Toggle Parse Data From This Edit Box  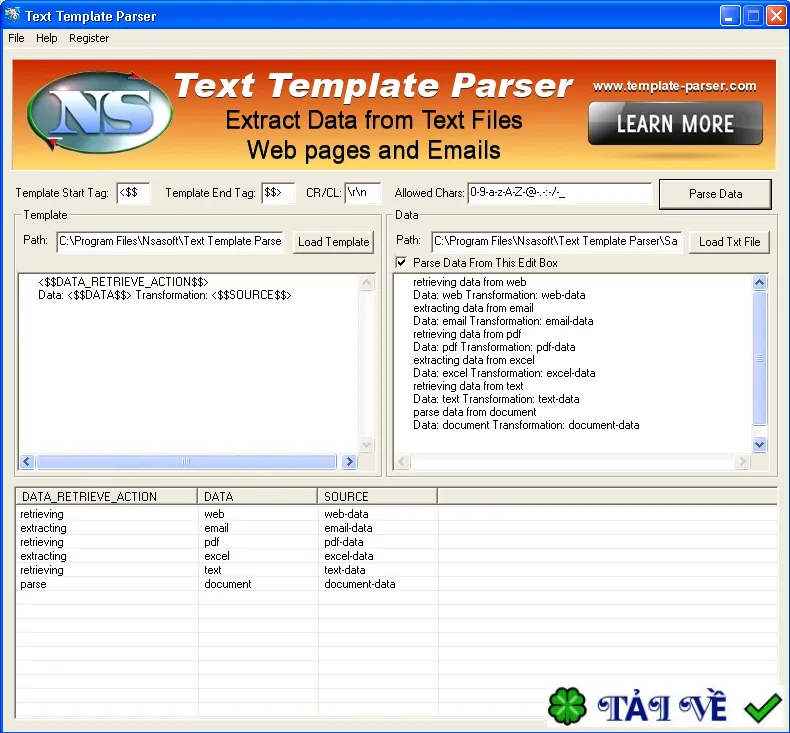[x=402, y=262]
